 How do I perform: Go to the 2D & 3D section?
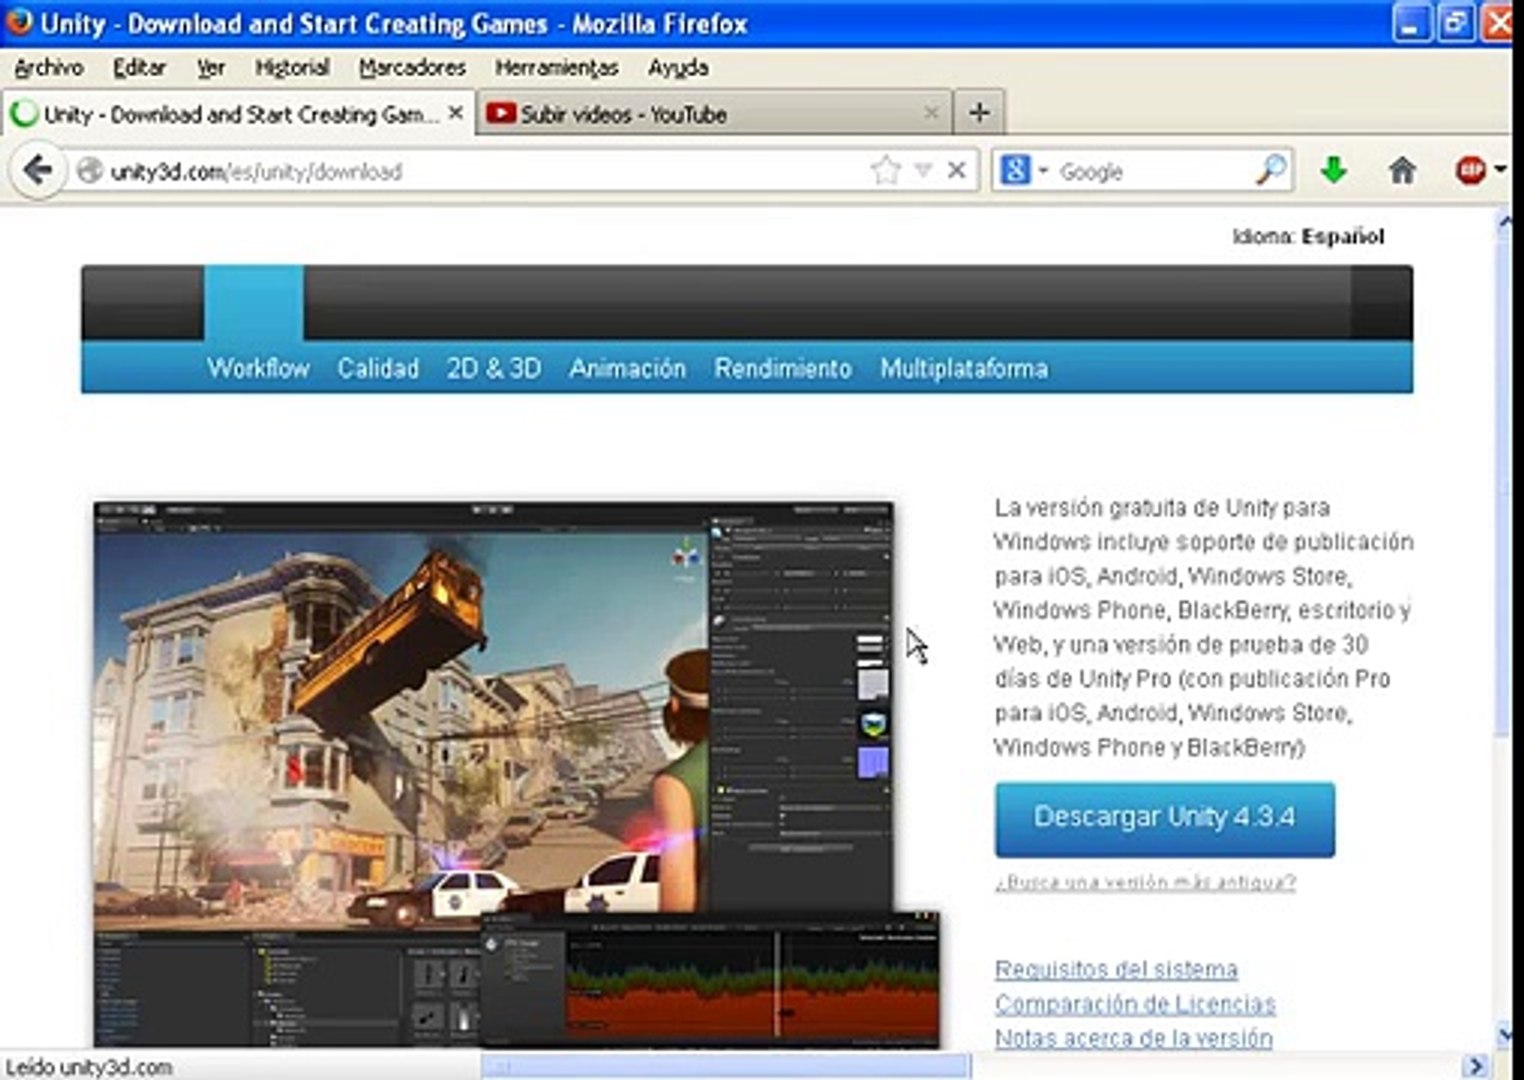coord(494,368)
